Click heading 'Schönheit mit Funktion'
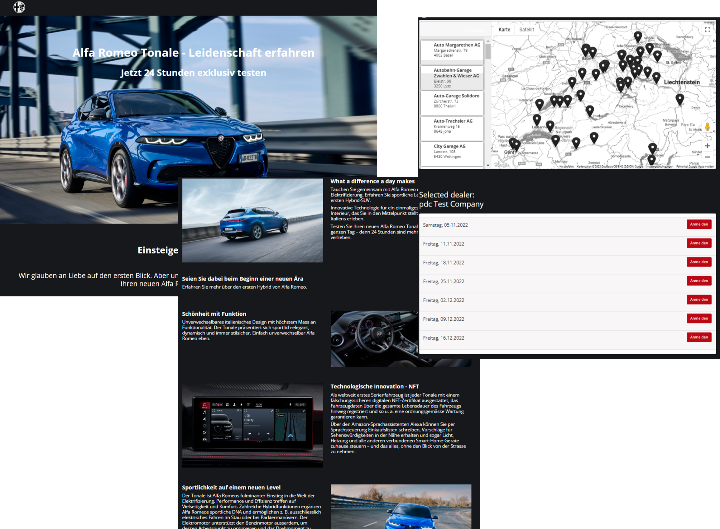720x529 pixels. pos(214,314)
